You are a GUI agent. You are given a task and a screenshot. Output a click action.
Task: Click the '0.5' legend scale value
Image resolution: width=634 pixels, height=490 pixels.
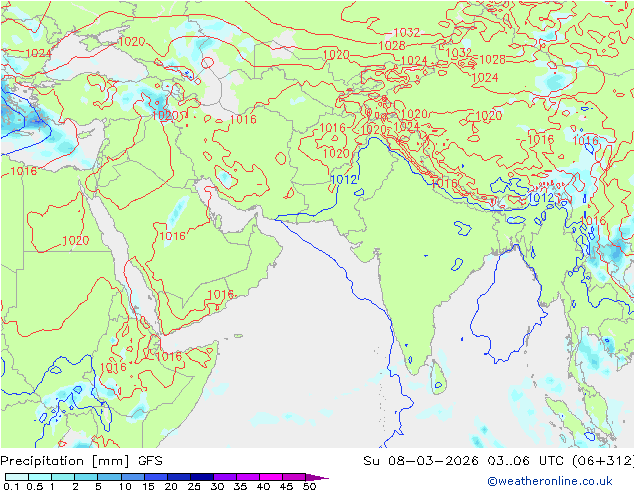[x=35, y=486]
